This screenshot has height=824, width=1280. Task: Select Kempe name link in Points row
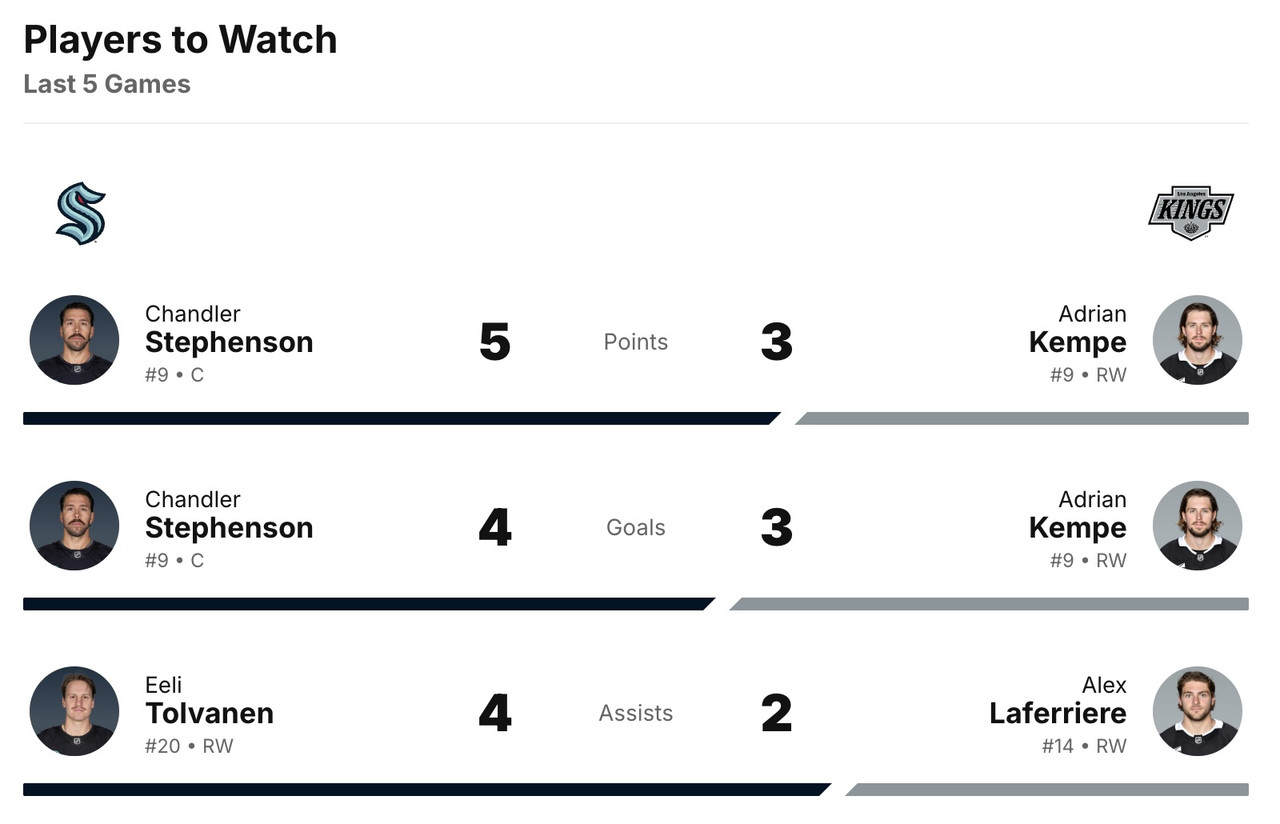tap(1077, 342)
